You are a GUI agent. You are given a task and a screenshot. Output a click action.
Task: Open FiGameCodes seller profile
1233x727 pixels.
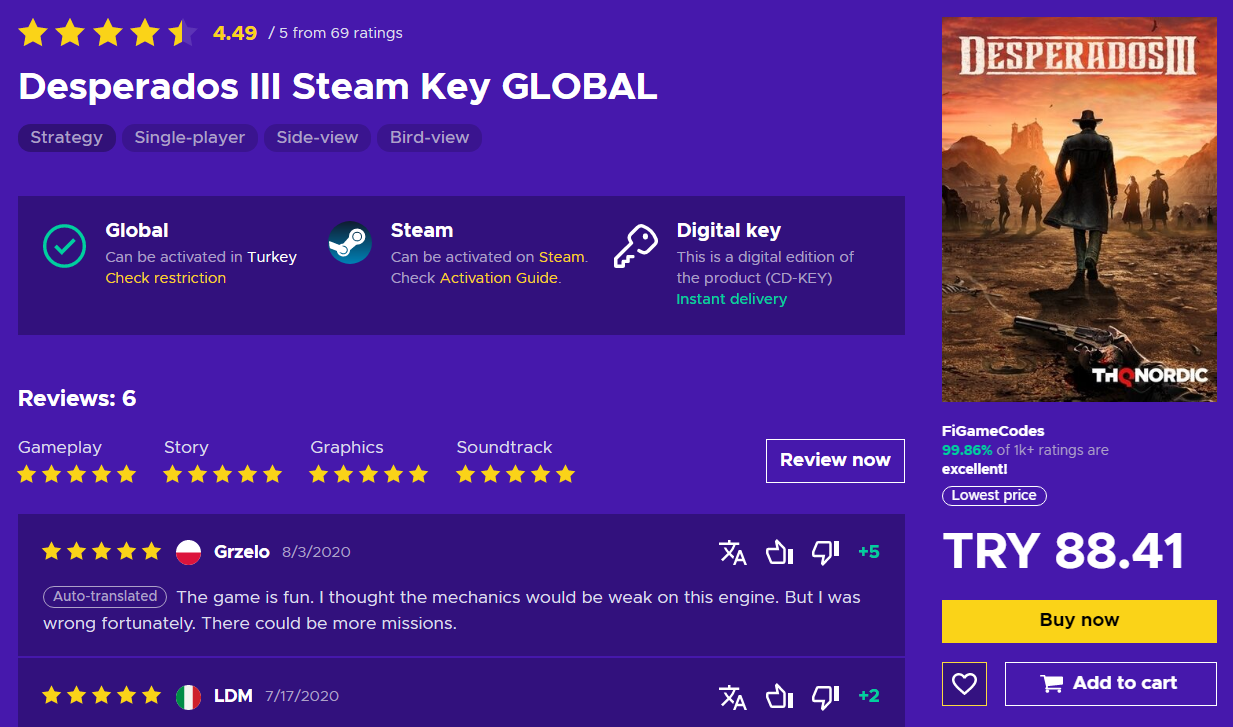(993, 431)
